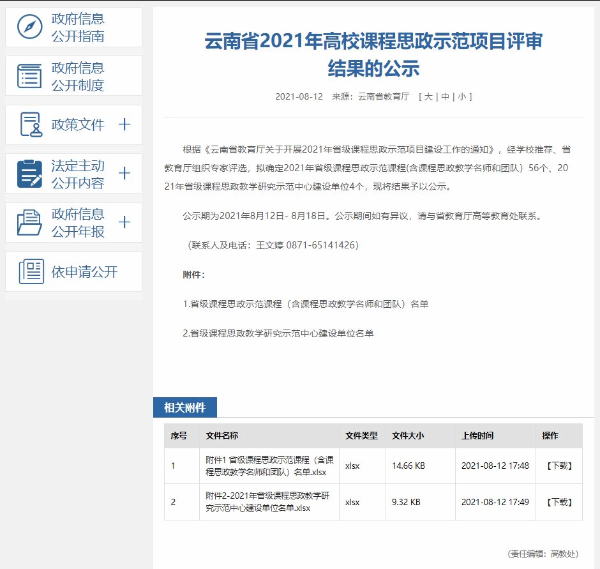The width and height of the screenshot is (600, 569).
Task: Select the 相关附件 tab
Action: tap(184, 407)
